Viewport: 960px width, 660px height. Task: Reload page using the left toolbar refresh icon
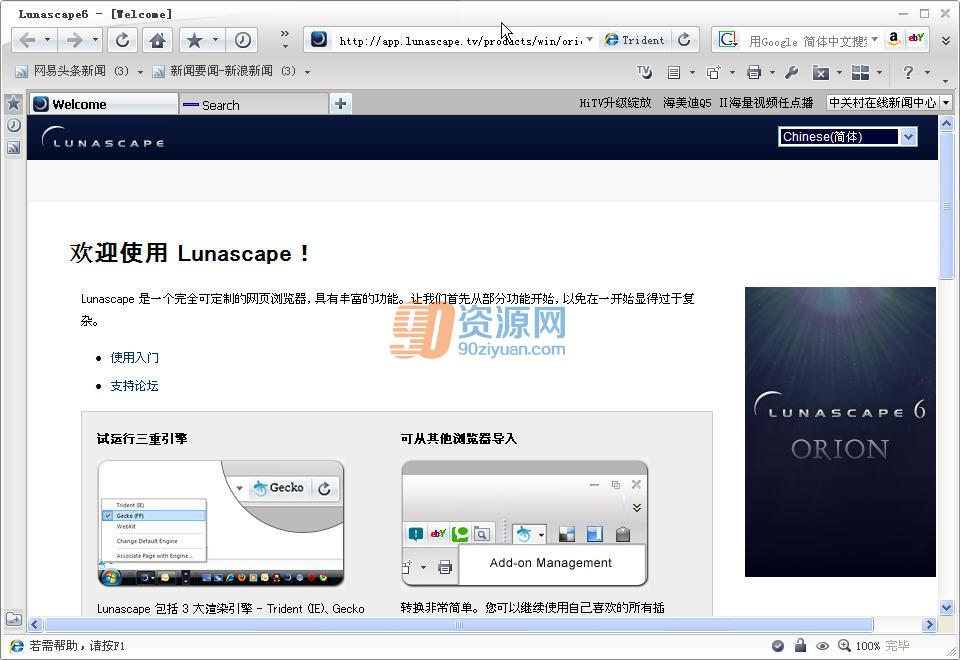122,40
